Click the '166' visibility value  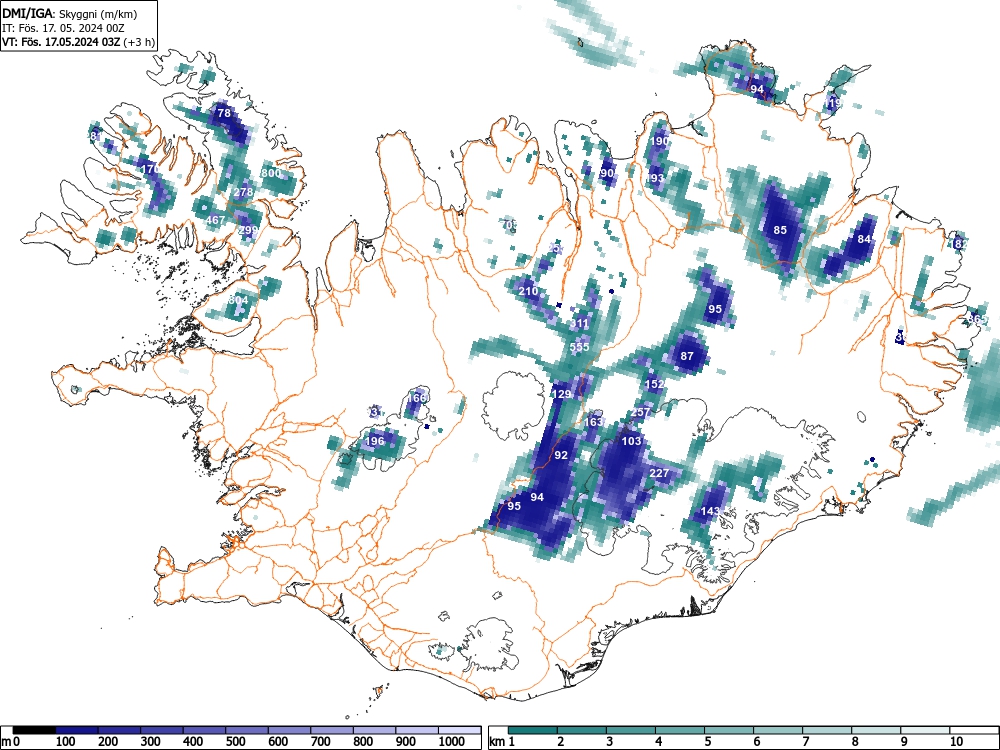416,398
